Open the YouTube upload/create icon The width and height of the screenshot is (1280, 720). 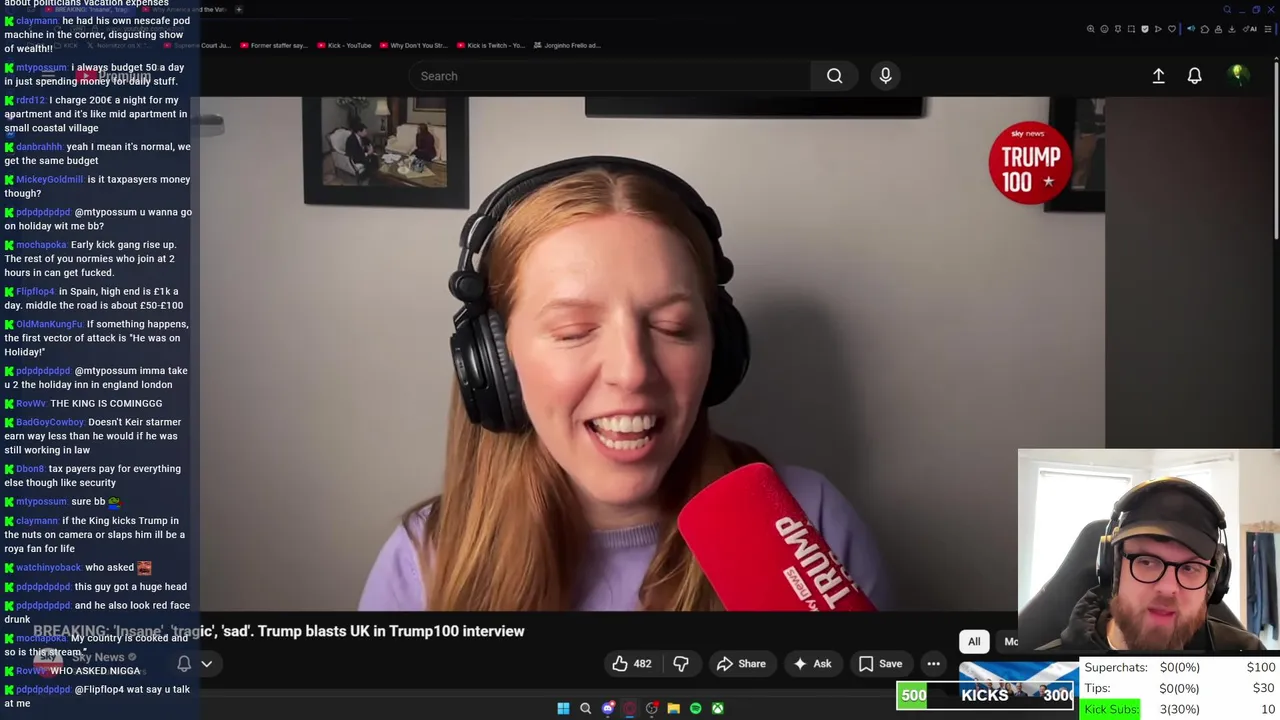click(1158, 76)
